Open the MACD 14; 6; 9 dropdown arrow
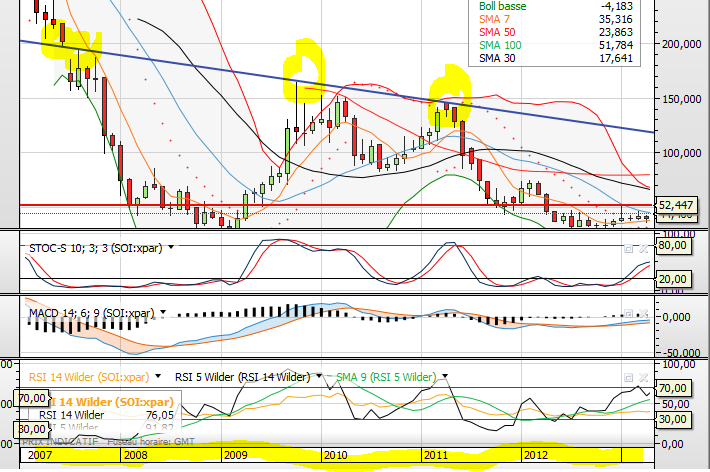 tap(163, 312)
